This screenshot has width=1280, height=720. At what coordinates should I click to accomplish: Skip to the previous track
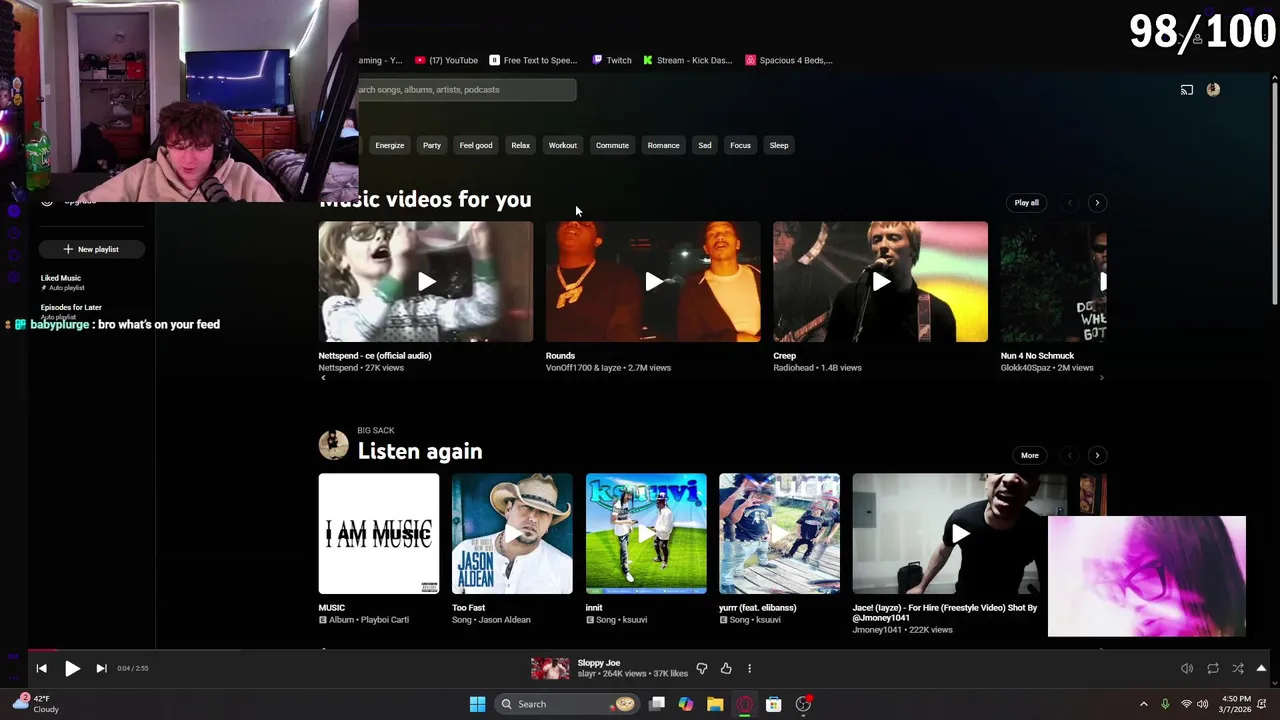click(x=41, y=668)
